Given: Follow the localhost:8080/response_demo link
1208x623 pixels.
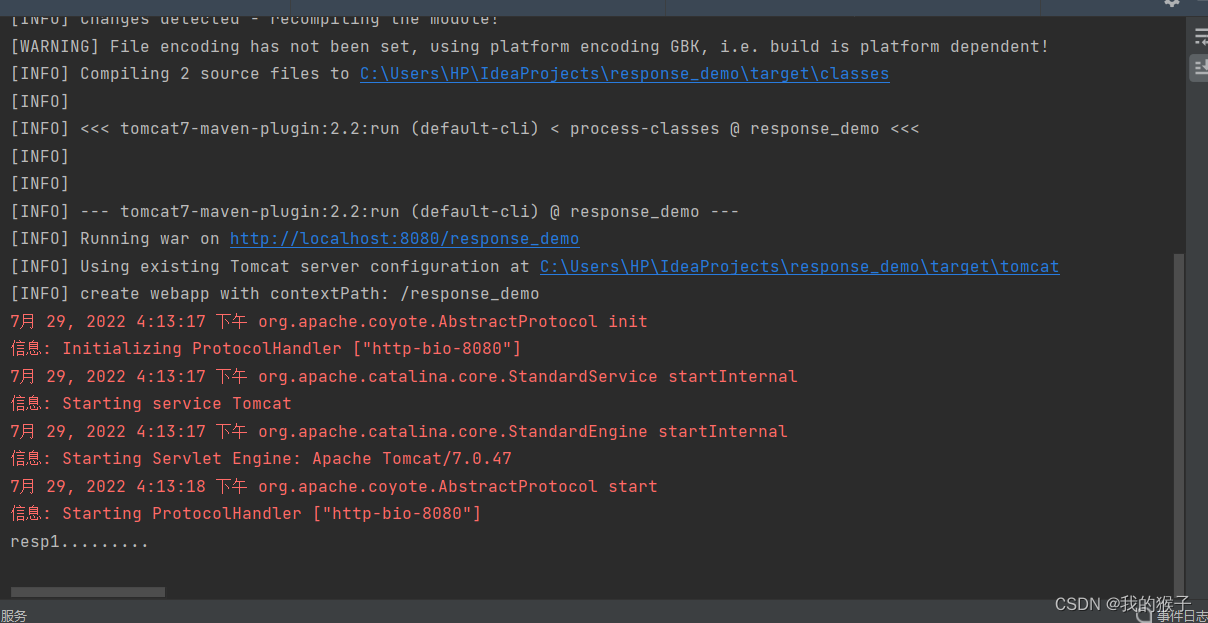Looking at the screenshot, I should pos(404,238).
